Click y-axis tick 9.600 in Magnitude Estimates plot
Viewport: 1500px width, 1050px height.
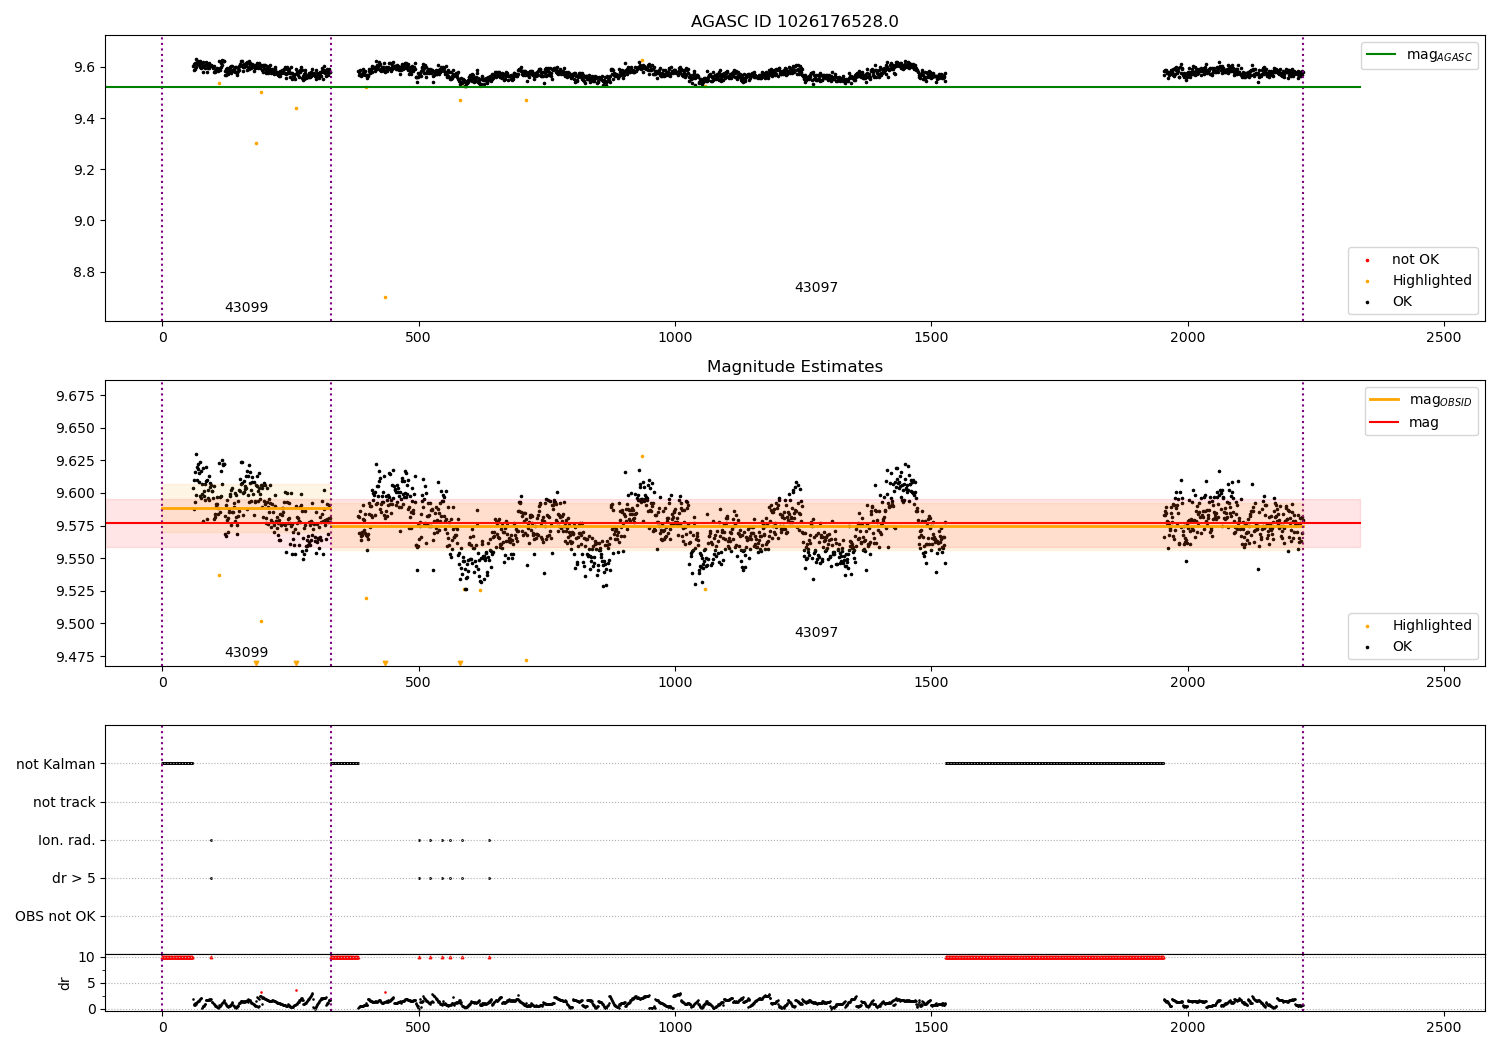pos(76,493)
